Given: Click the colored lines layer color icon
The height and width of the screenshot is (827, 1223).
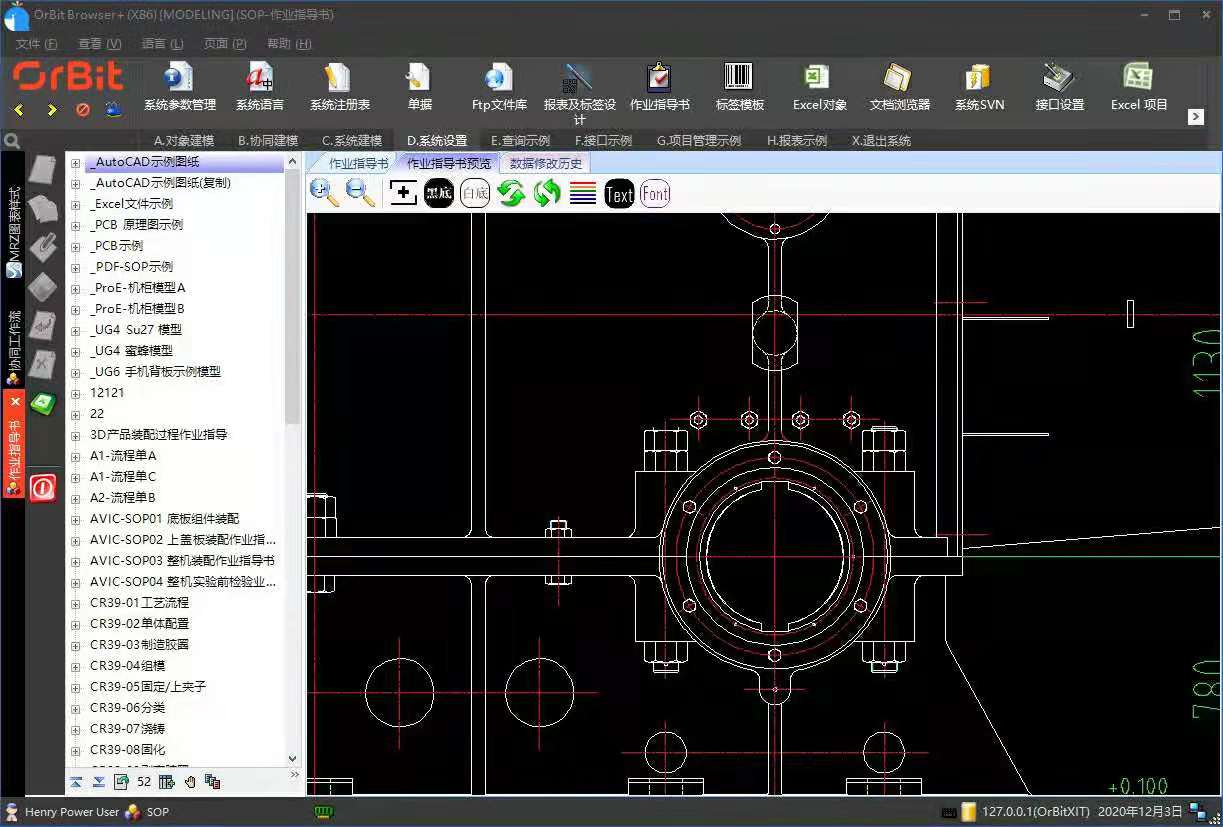Looking at the screenshot, I should (583, 194).
